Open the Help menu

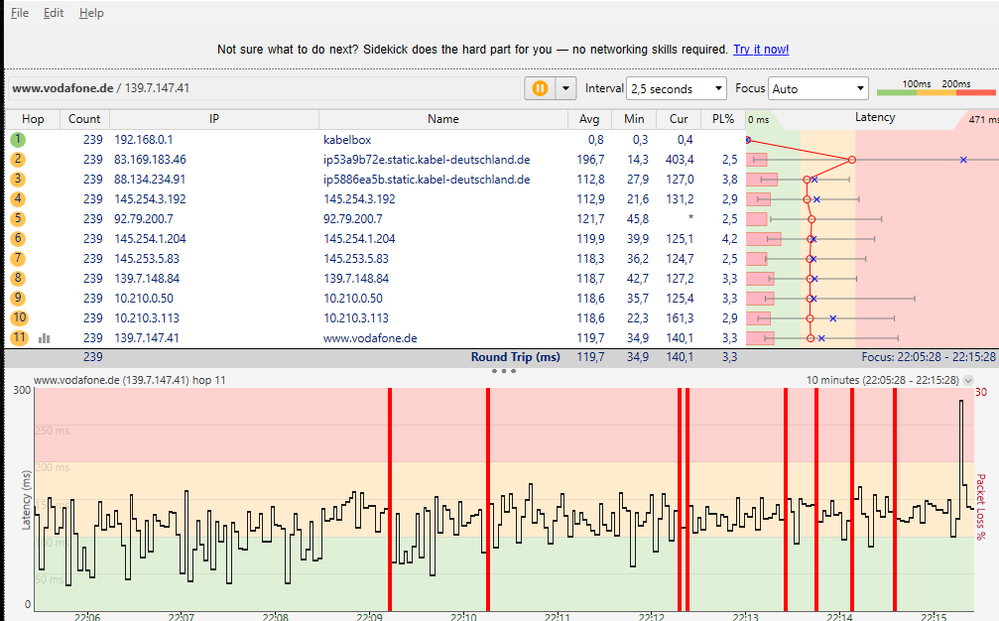coord(91,13)
